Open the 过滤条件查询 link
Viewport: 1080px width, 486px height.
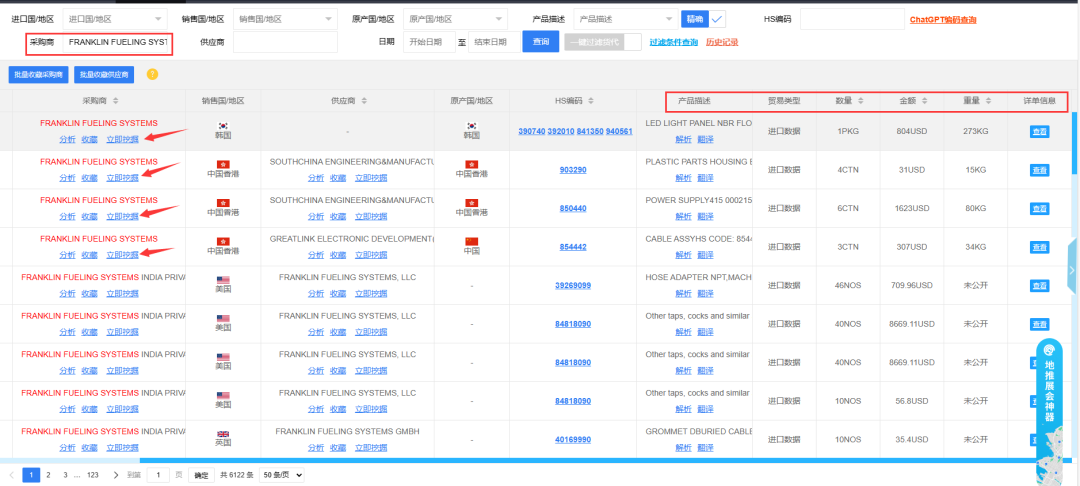pyautogui.click(x=674, y=42)
